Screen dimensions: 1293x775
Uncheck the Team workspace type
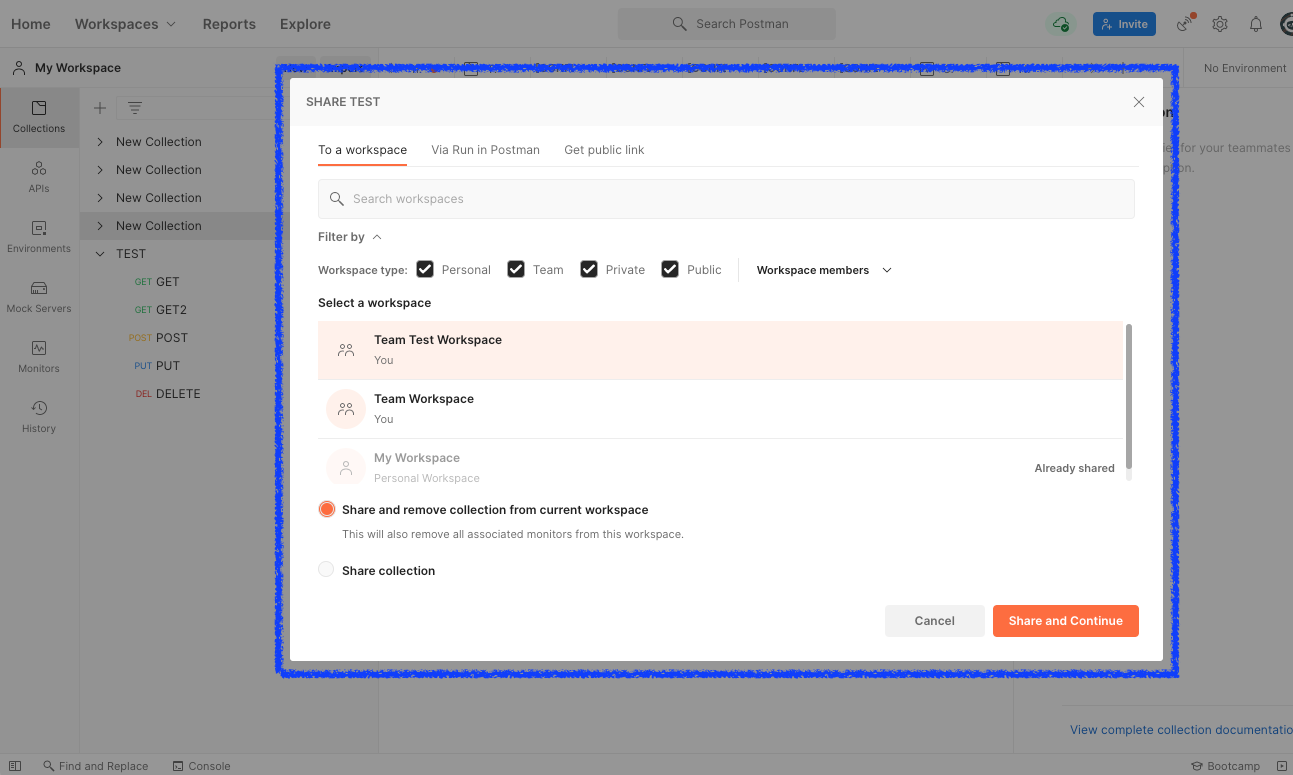pyautogui.click(x=516, y=269)
